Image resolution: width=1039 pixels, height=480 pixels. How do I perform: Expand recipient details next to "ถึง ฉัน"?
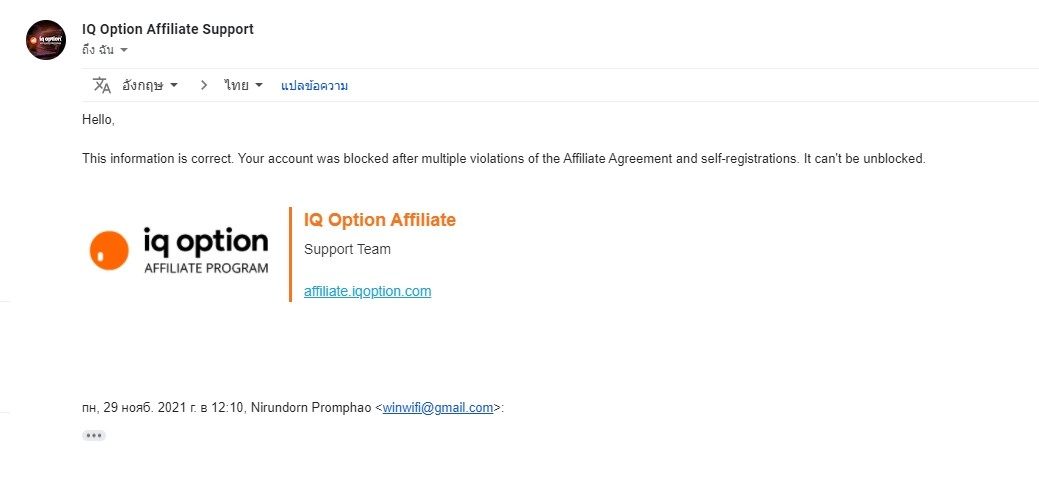[124, 50]
